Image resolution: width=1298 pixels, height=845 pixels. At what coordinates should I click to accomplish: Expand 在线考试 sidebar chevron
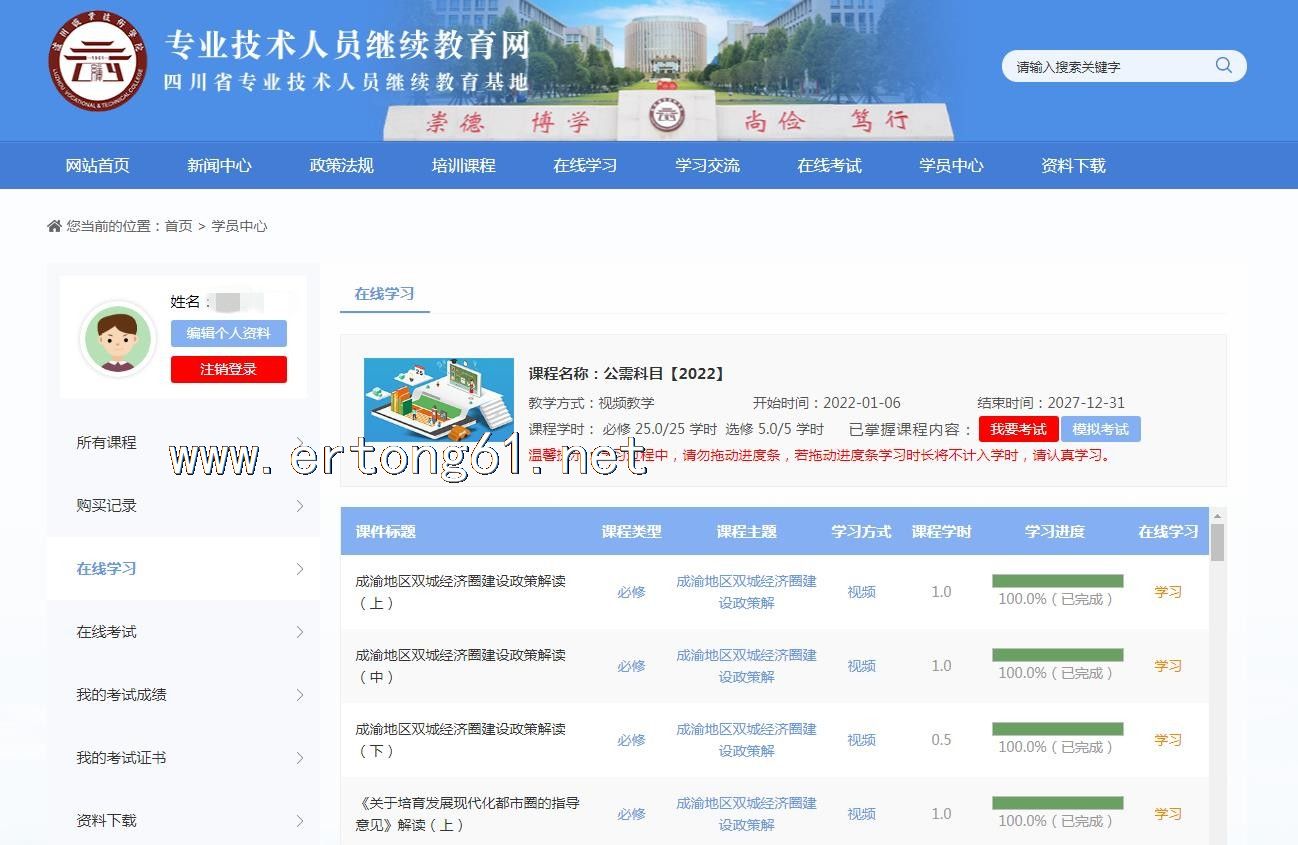click(x=299, y=632)
